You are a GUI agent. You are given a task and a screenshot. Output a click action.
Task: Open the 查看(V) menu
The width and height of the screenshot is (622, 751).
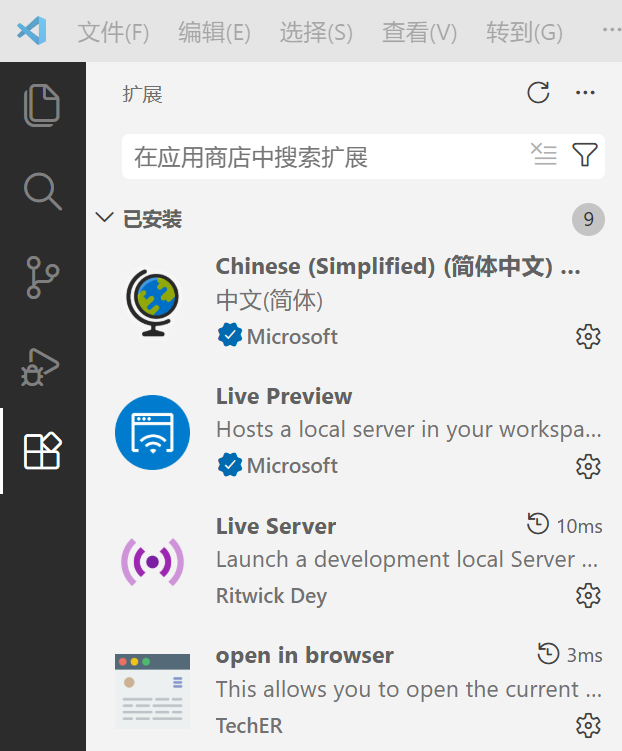coord(419,33)
